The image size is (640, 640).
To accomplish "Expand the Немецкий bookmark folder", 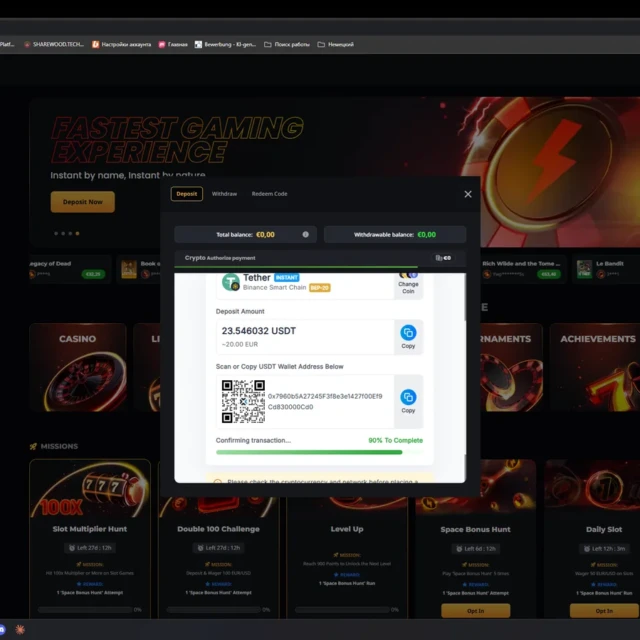I will tap(336, 44).
